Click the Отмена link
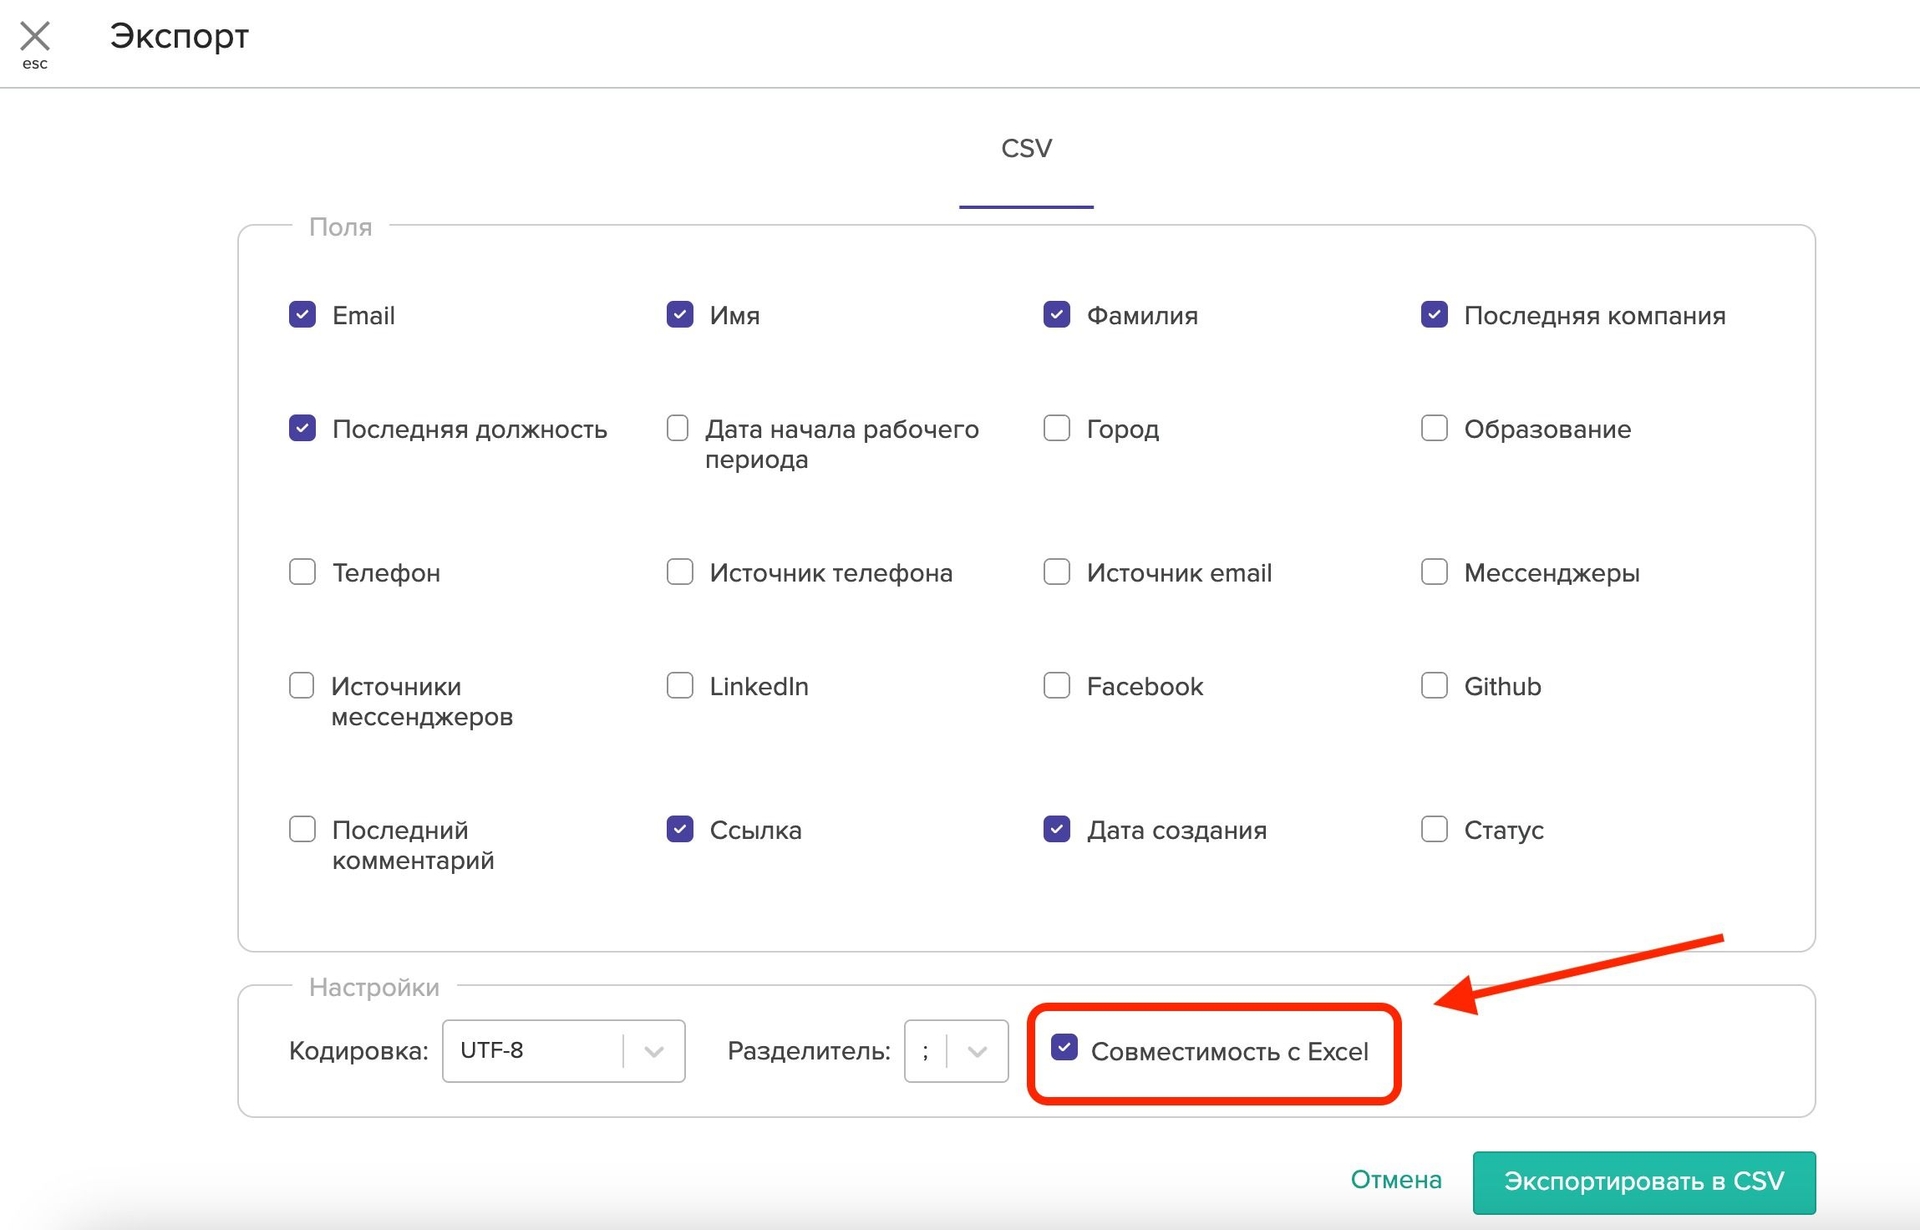Image resolution: width=1920 pixels, height=1230 pixels. (1396, 1180)
